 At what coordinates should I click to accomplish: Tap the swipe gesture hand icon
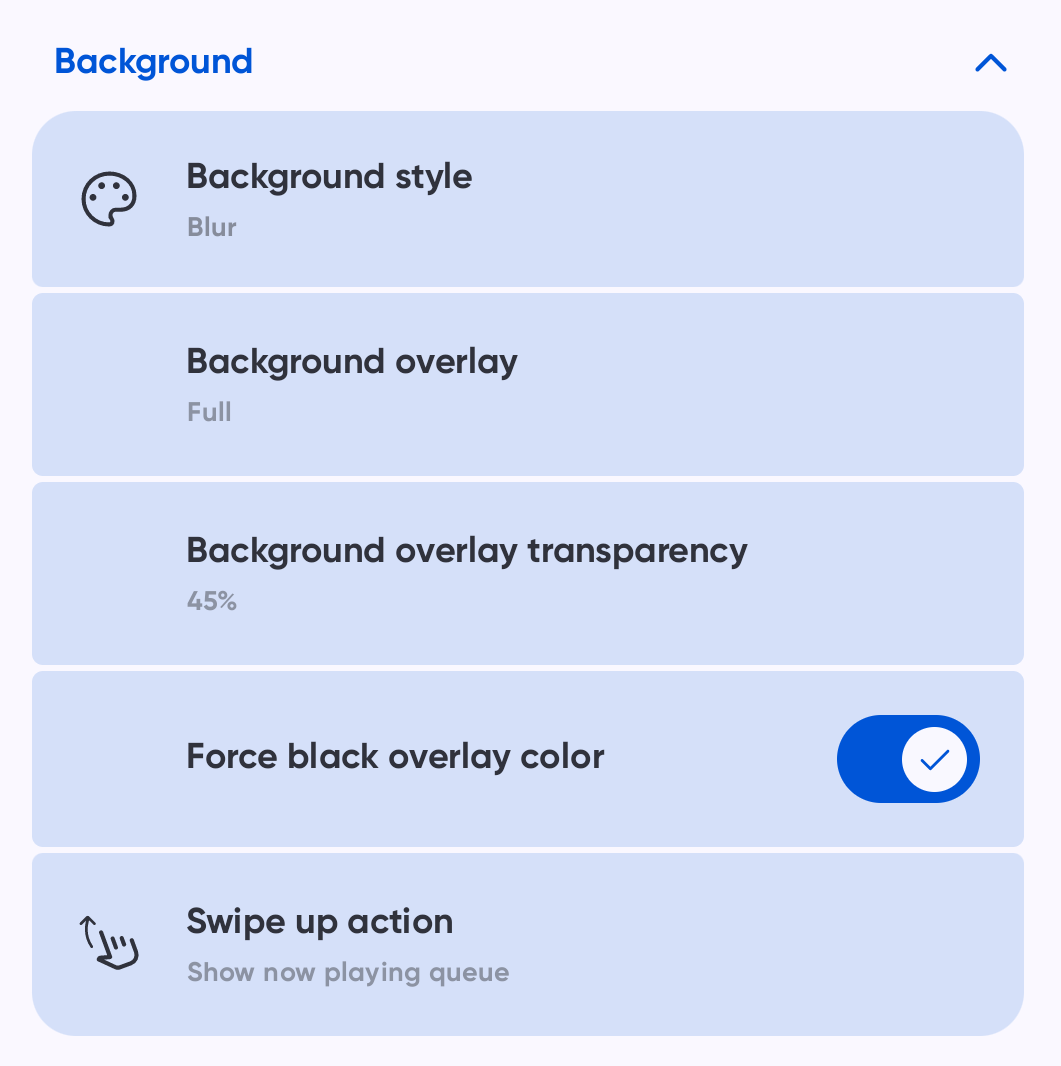tap(108, 943)
